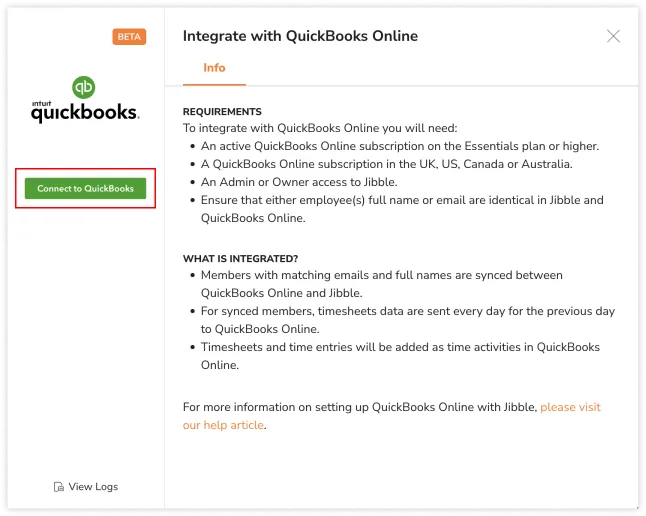Select the Essentials plan subscription requirement line
Viewport: 646px width, 516px height.
[x=399, y=146]
